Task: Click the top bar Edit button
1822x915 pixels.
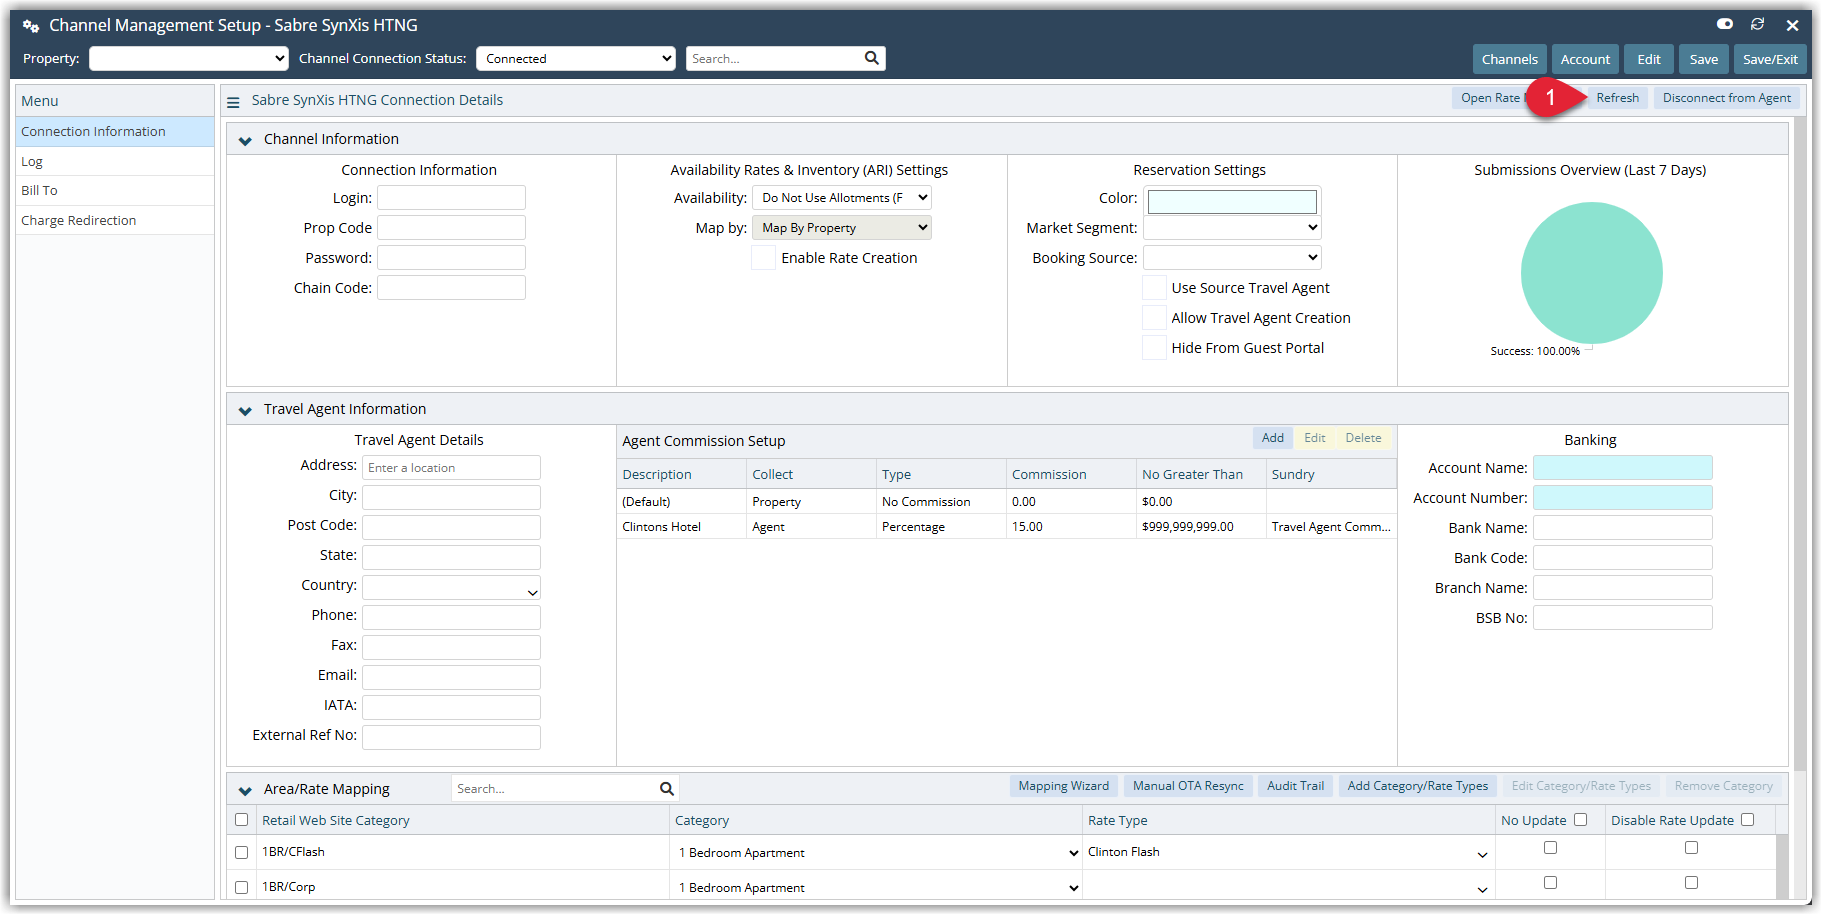Action: (1649, 59)
